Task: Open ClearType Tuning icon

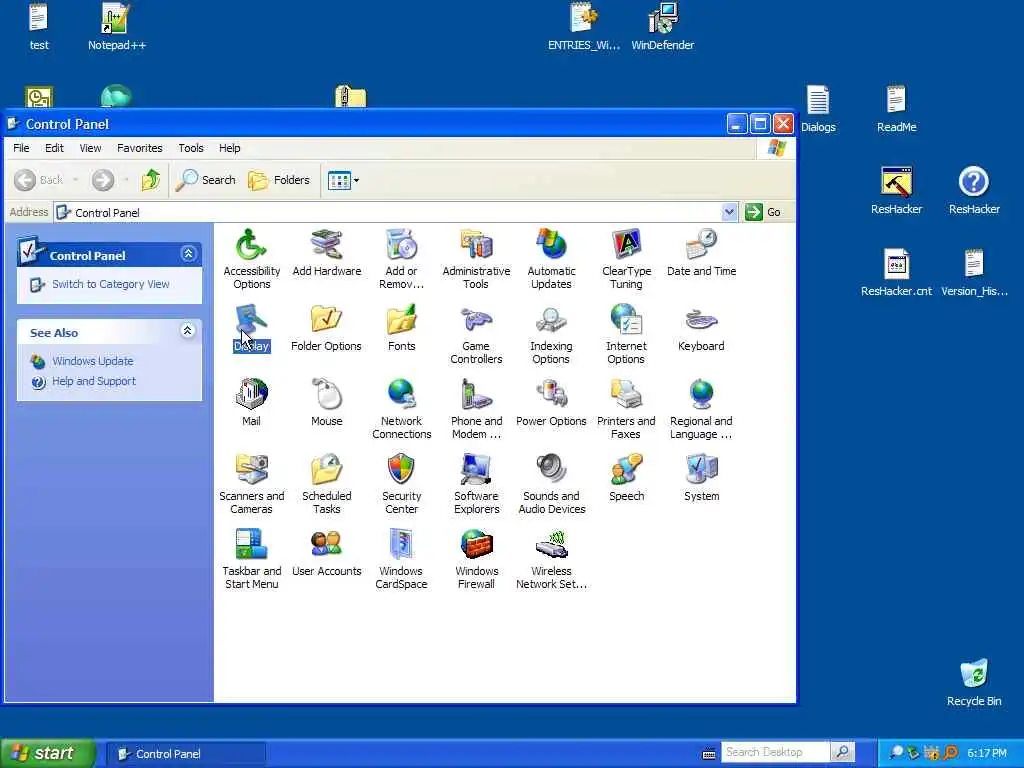Action: (x=626, y=245)
